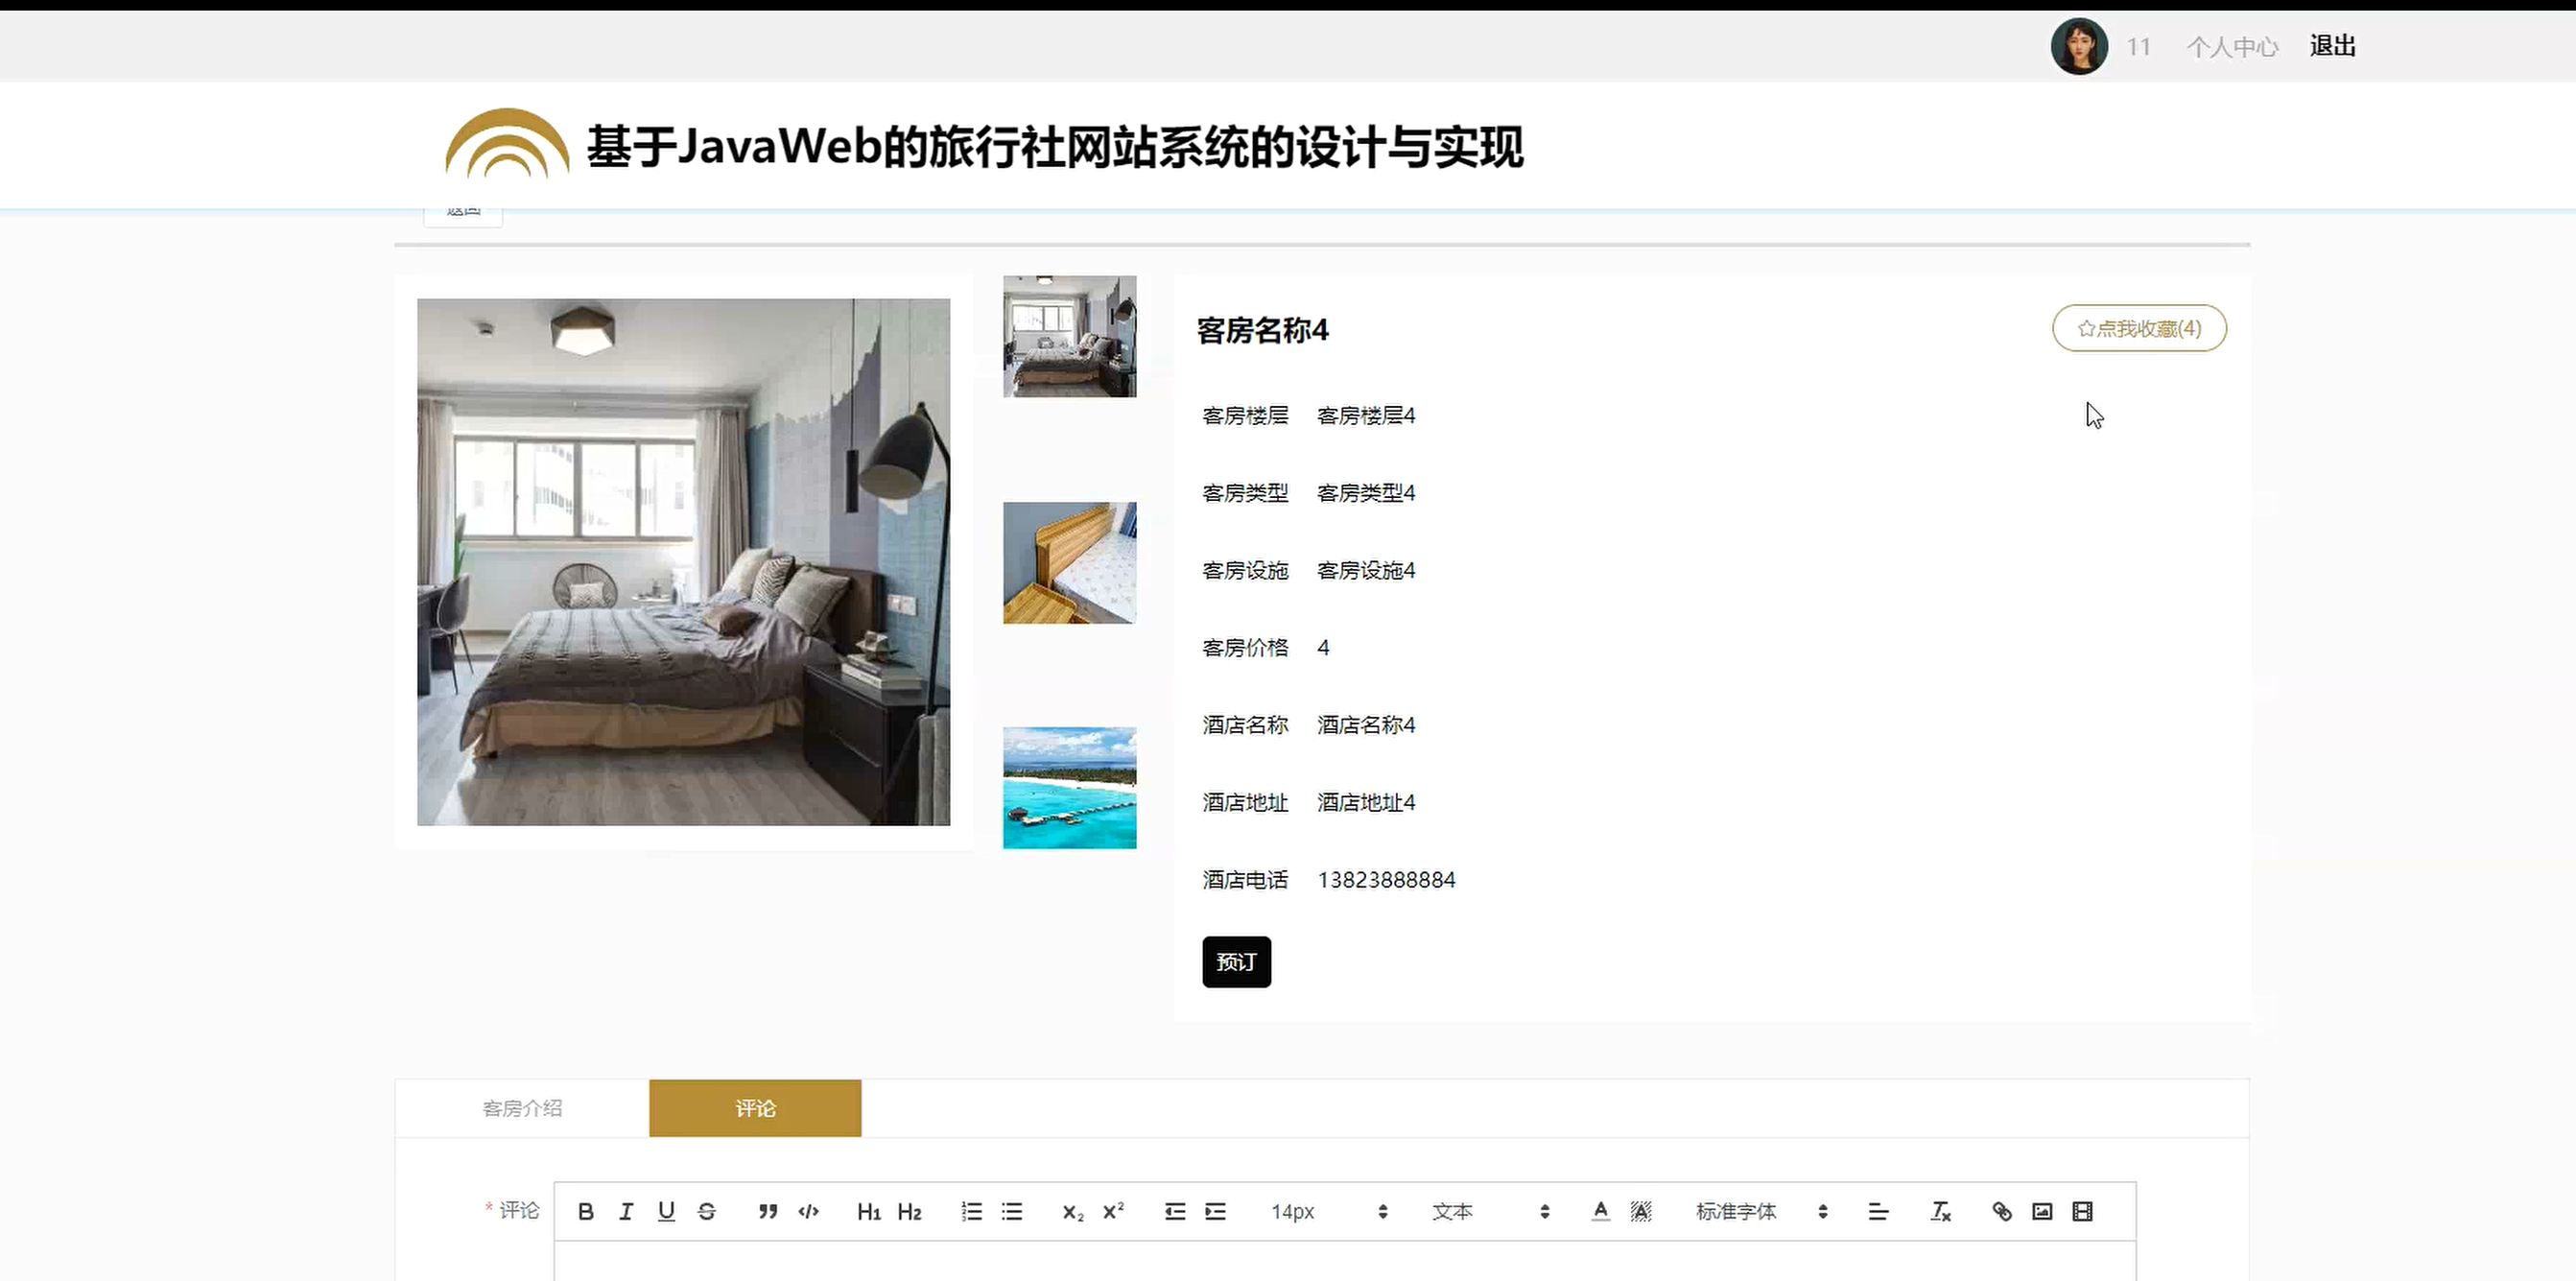
Task: Click 退出 to log out
Action: (2333, 46)
